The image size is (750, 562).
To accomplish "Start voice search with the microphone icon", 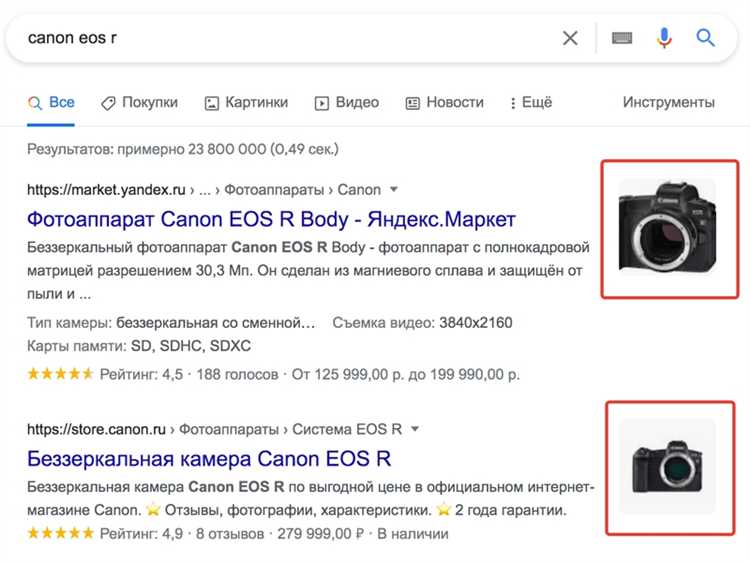I will pyautogui.click(x=664, y=38).
